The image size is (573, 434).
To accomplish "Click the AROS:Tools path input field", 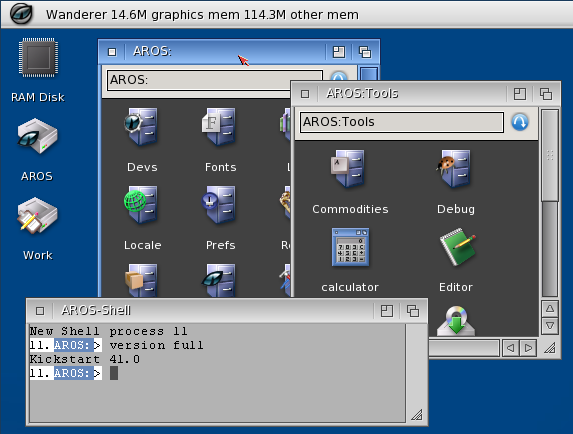I will click(402, 122).
